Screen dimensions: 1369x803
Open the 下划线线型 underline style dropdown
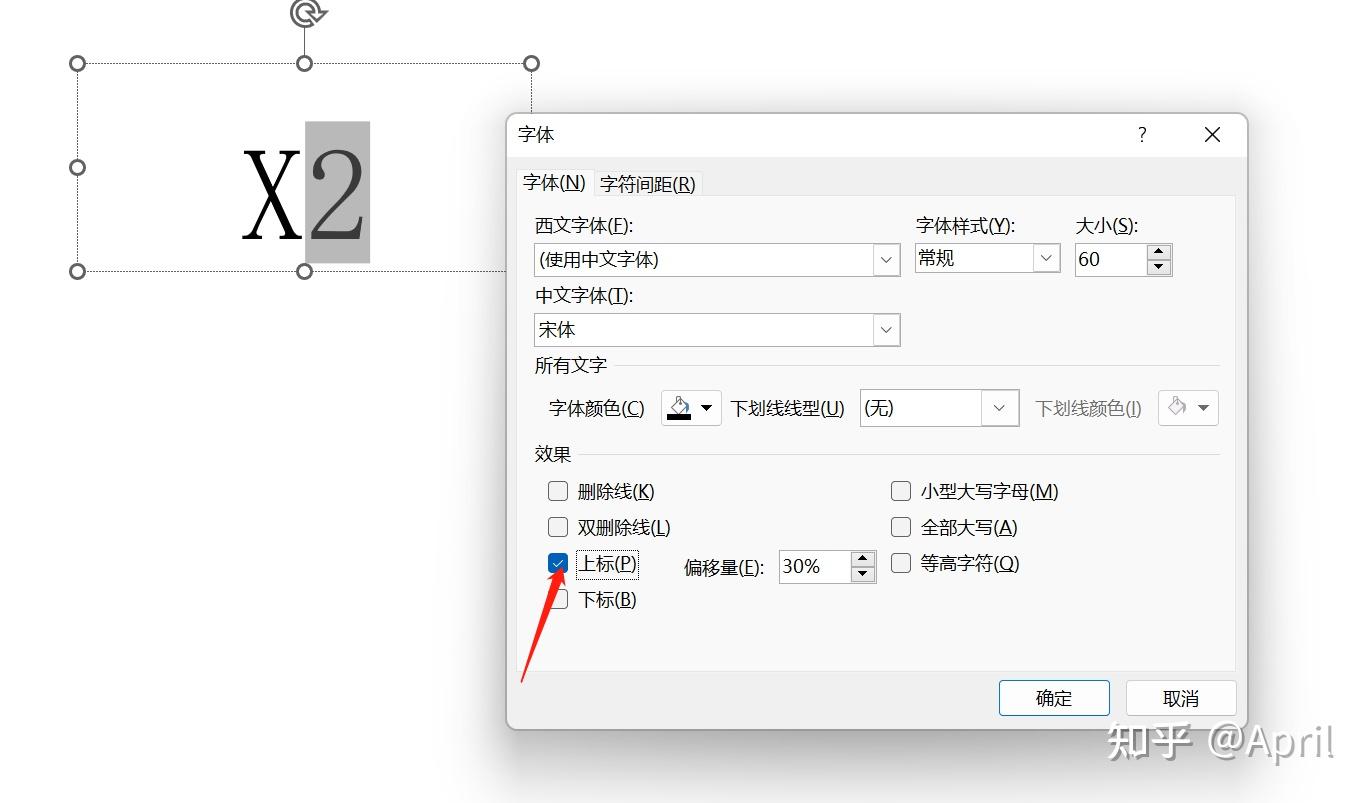(998, 407)
